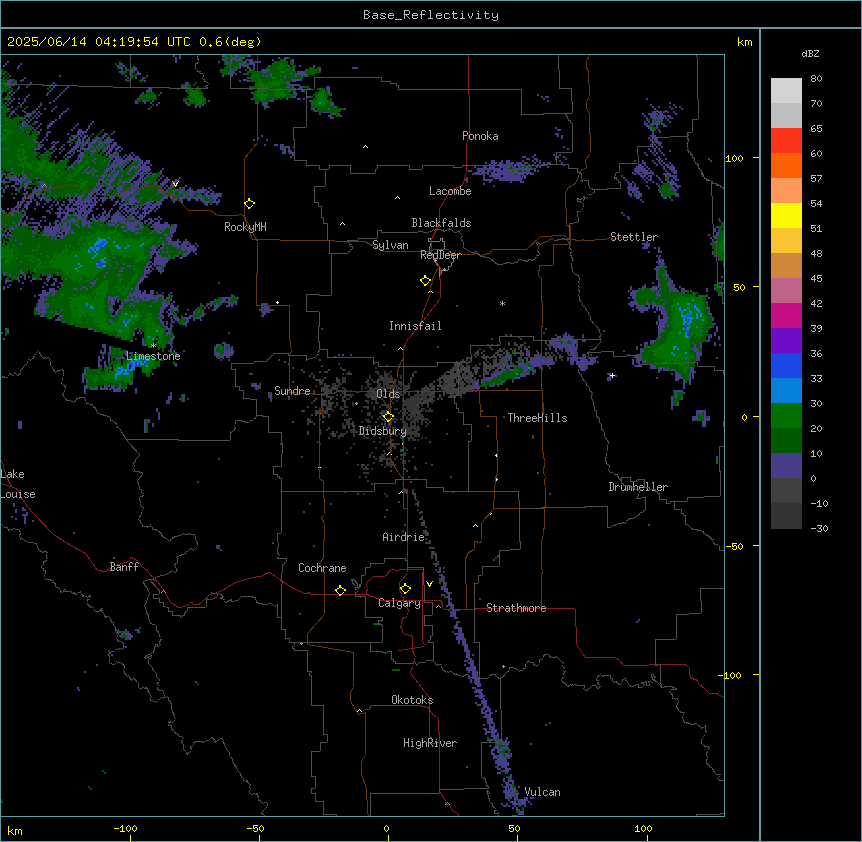Click the Drumheller city label
This screenshot has width=862, height=842.
(638, 487)
